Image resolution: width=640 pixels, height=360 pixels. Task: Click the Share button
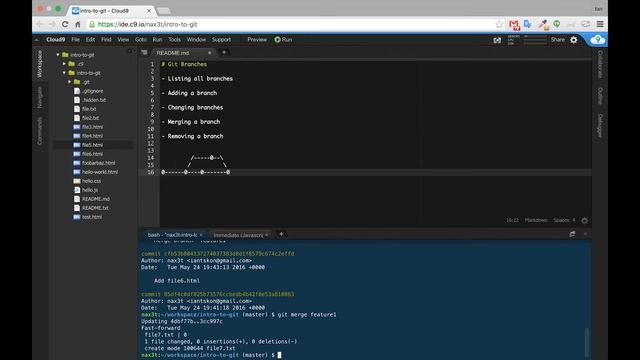(x=558, y=40)
